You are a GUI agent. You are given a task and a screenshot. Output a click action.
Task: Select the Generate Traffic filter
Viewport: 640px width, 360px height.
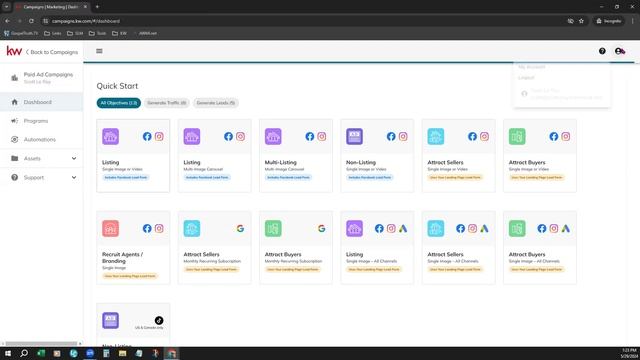tap(167, 103)
